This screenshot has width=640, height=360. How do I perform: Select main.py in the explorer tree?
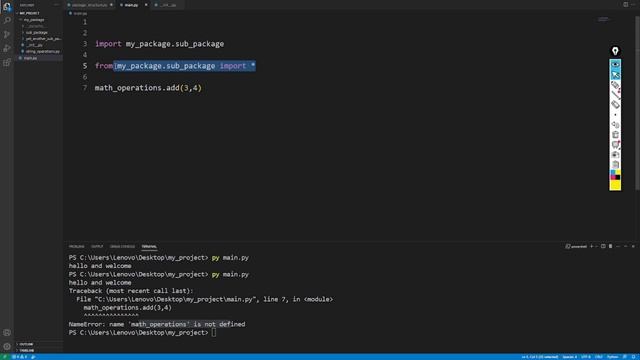pos(30,58)
